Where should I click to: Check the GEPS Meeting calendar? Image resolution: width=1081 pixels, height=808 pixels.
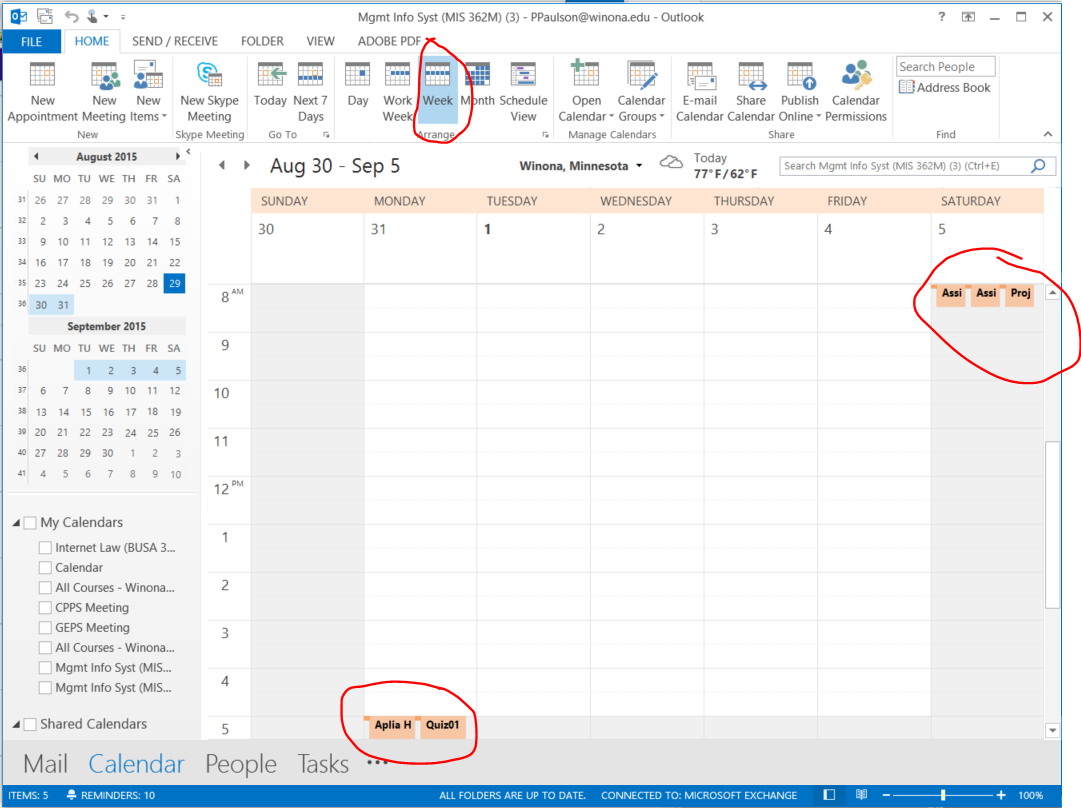pyautogui.click(x=46, y=627)
